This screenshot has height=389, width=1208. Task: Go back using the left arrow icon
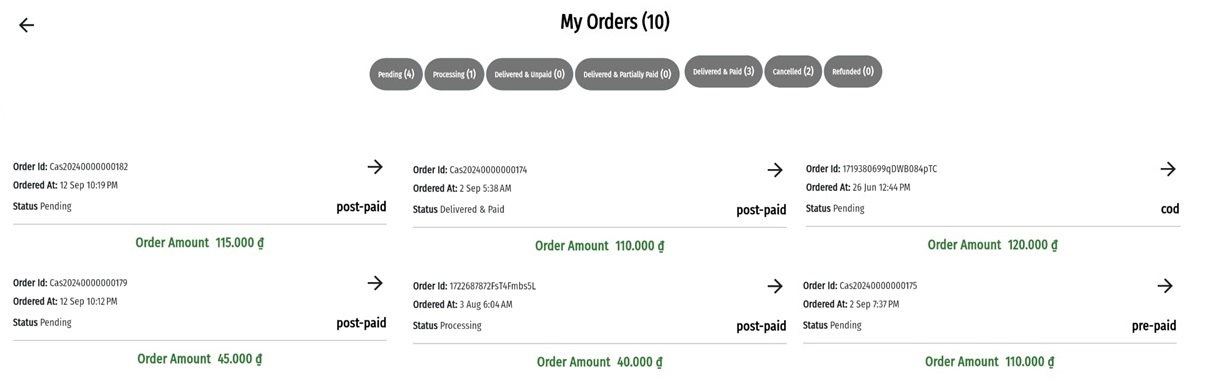[27, 25]
